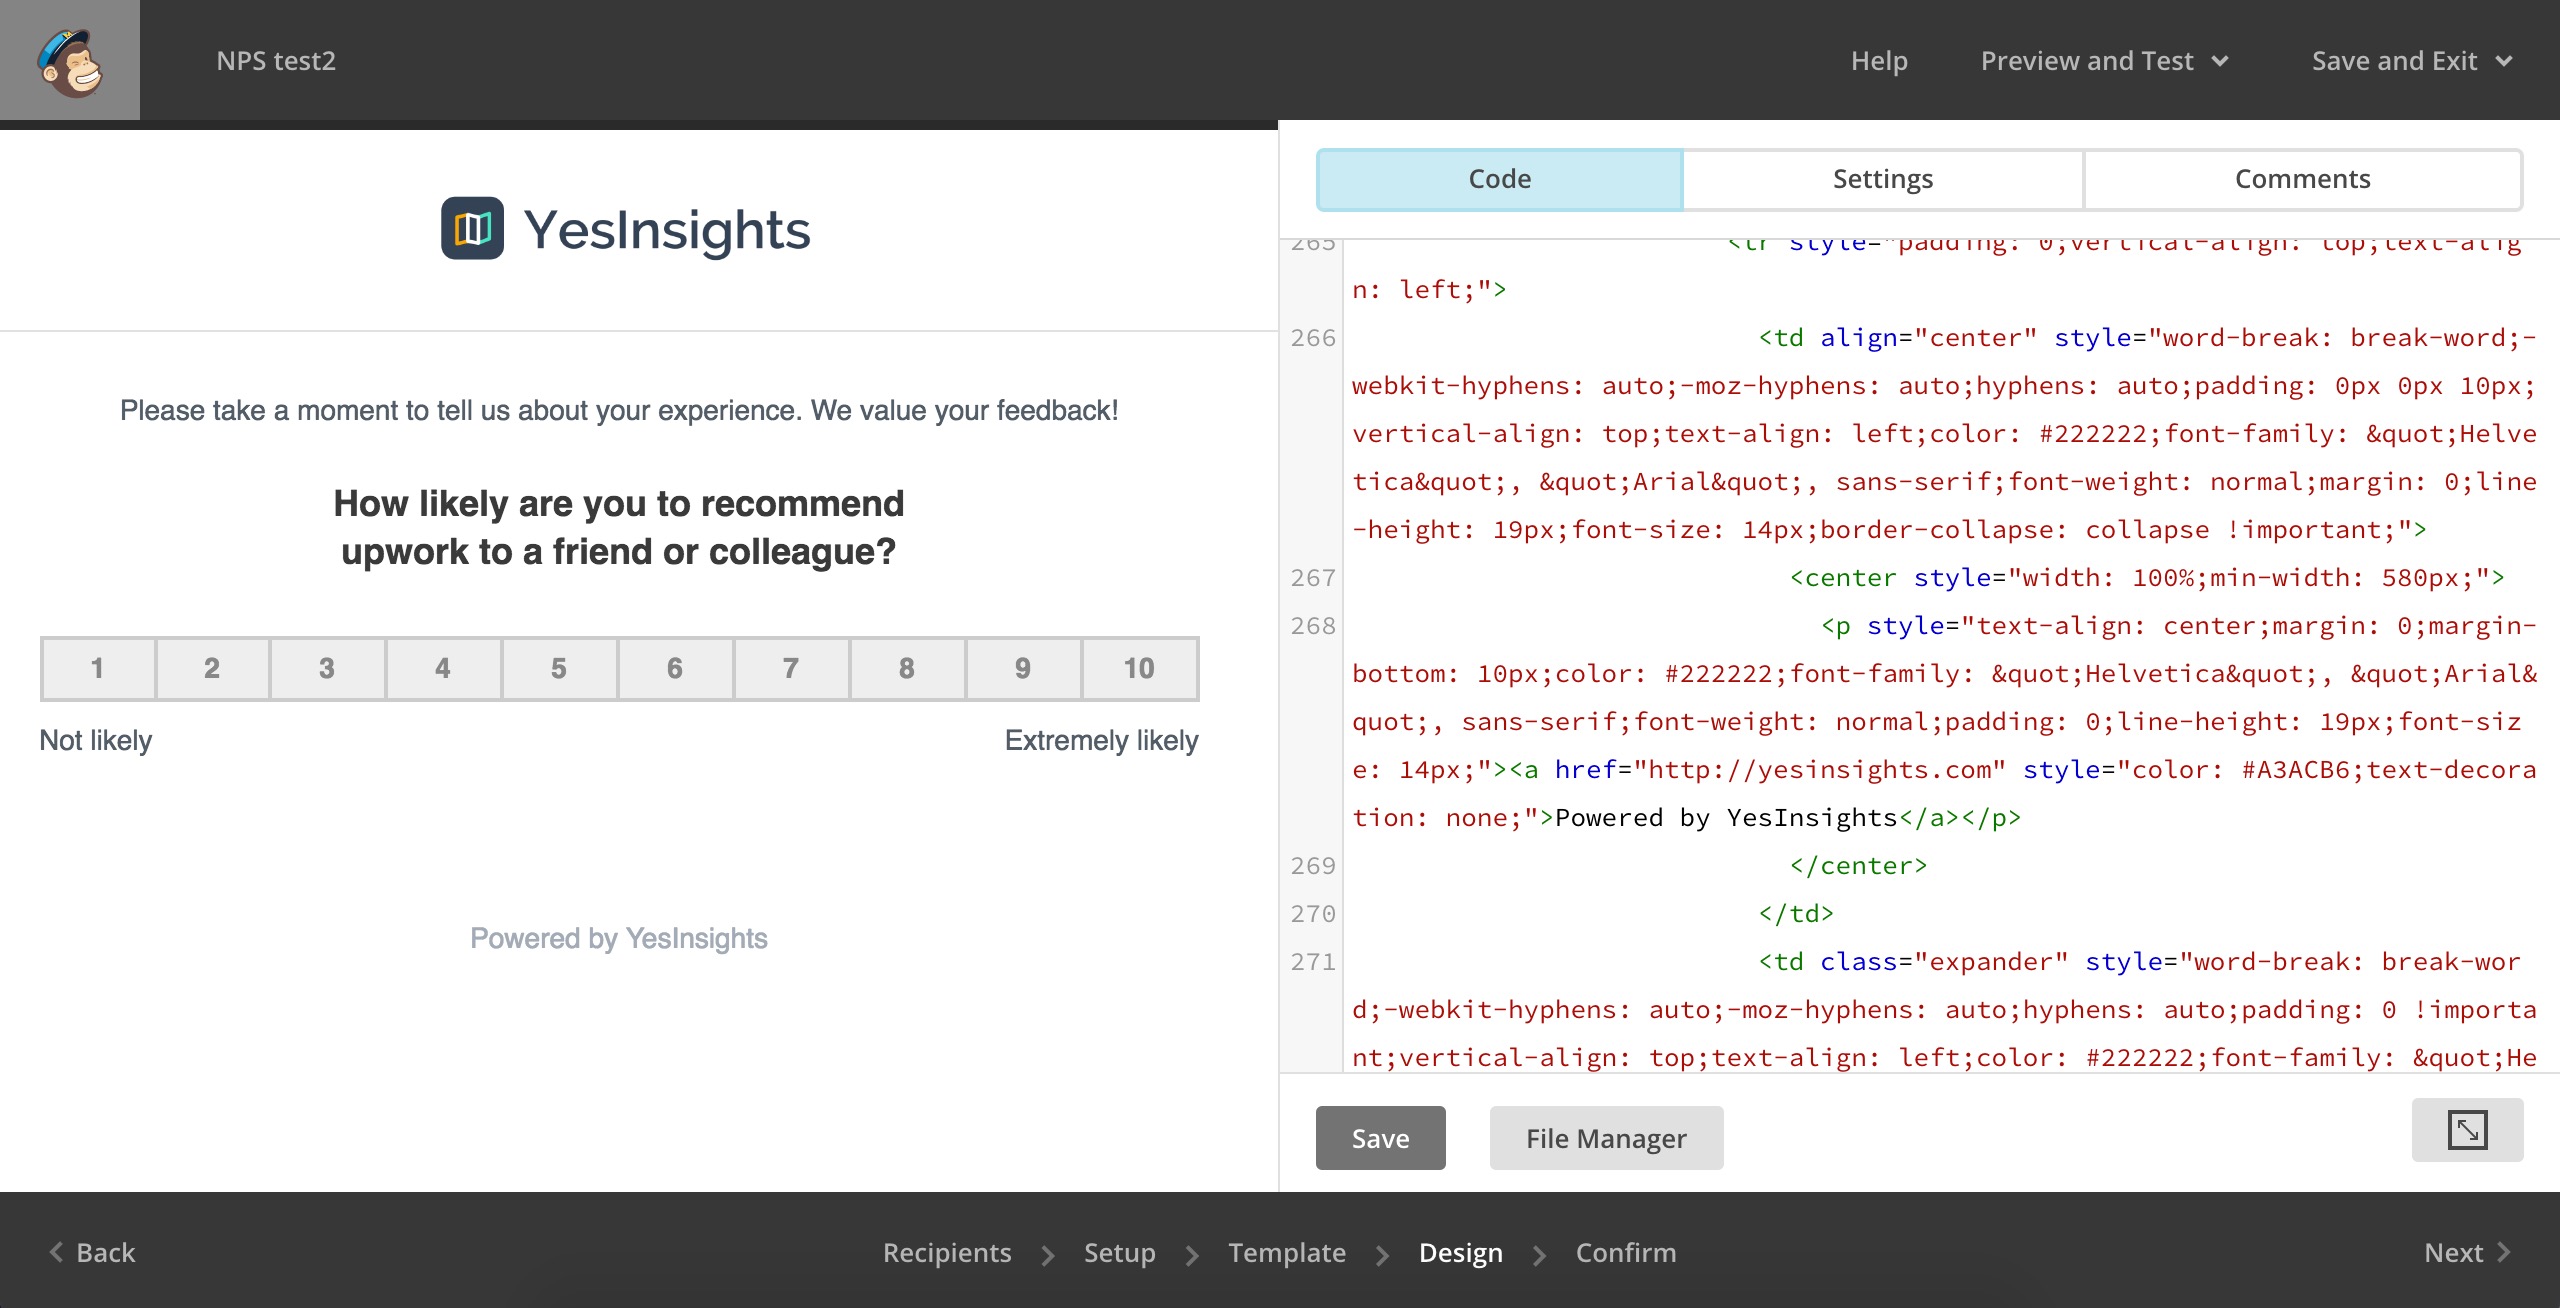Viewport: 2560px width, 1308px height.
Task: Switch to the Comments tab
Action: [x=2303, y=179]
